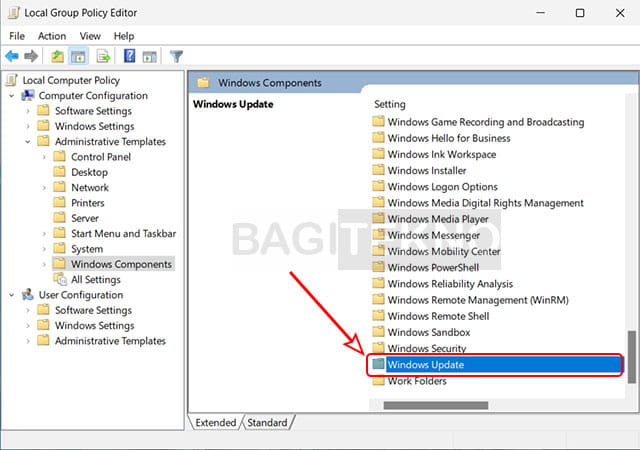Open the Action menu
640x450 pixels.
pos(52,36)
